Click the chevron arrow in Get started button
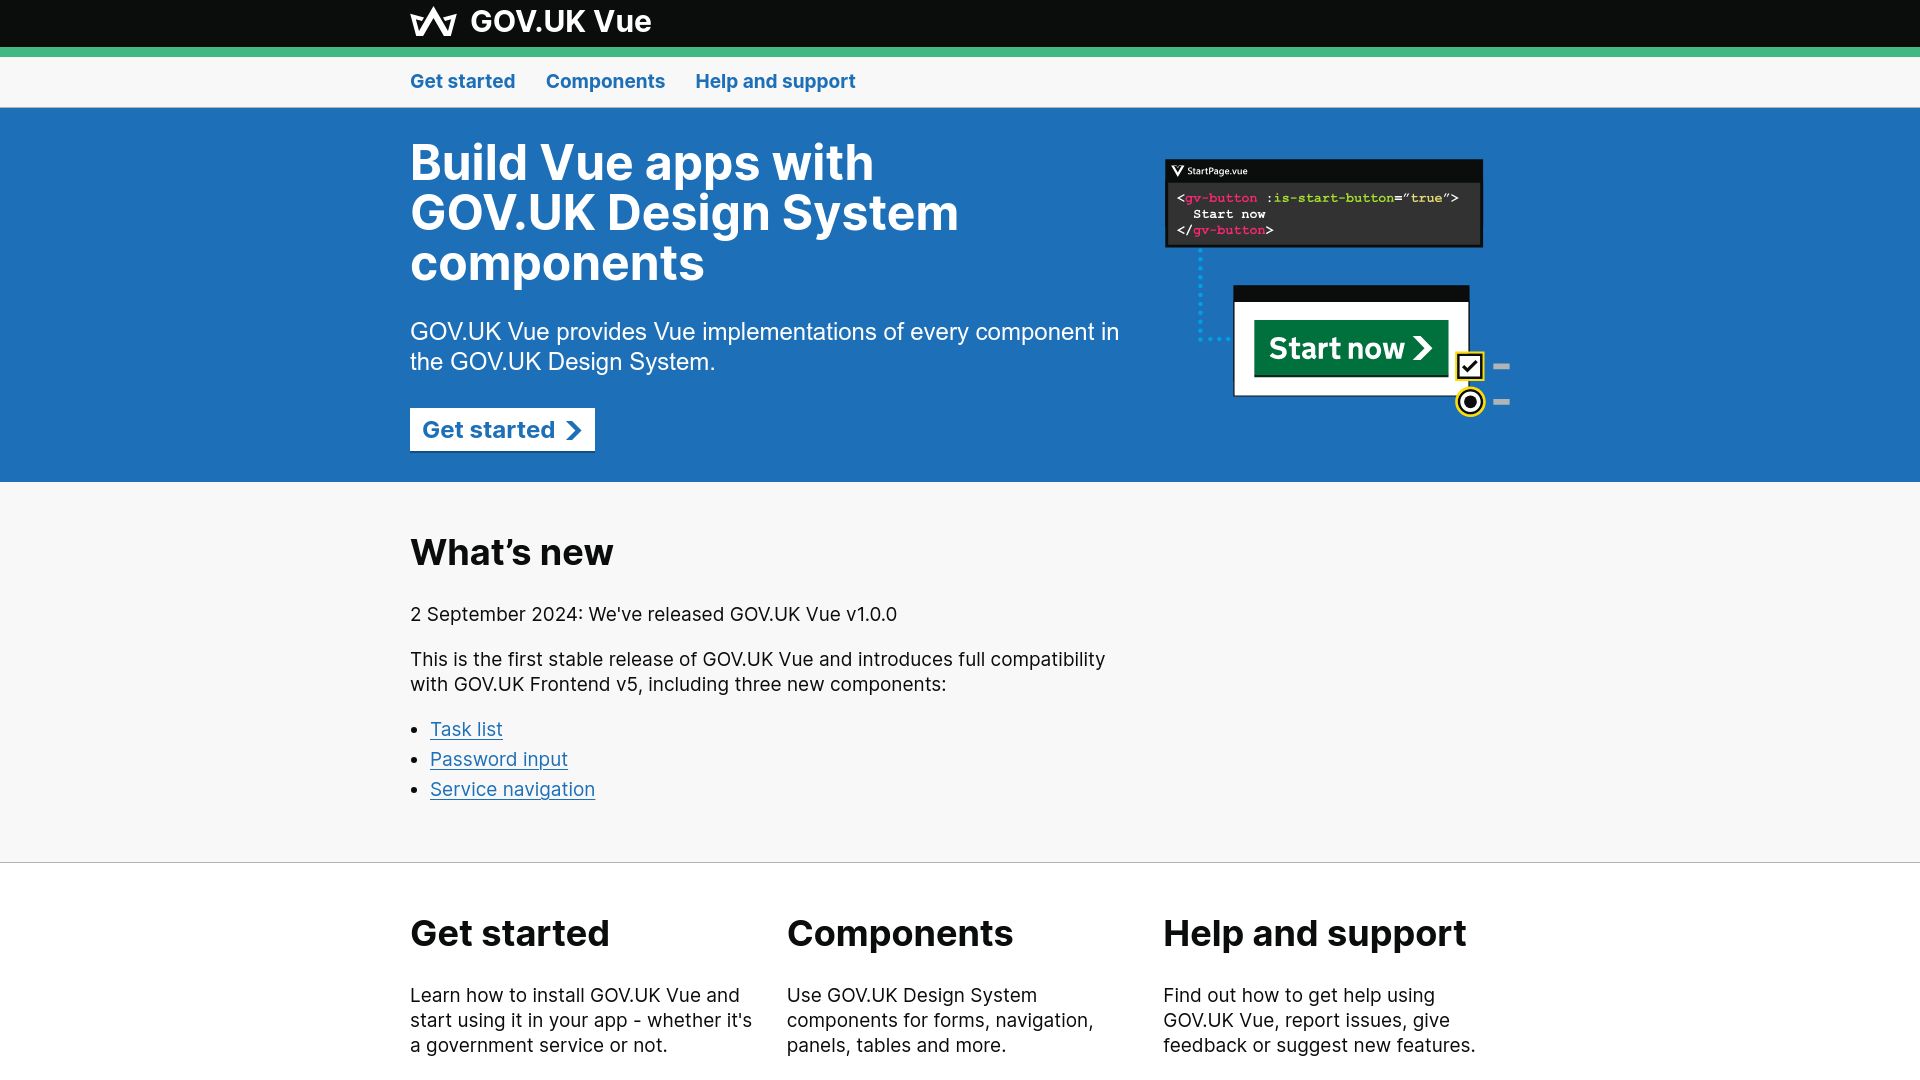 [573, 430]
